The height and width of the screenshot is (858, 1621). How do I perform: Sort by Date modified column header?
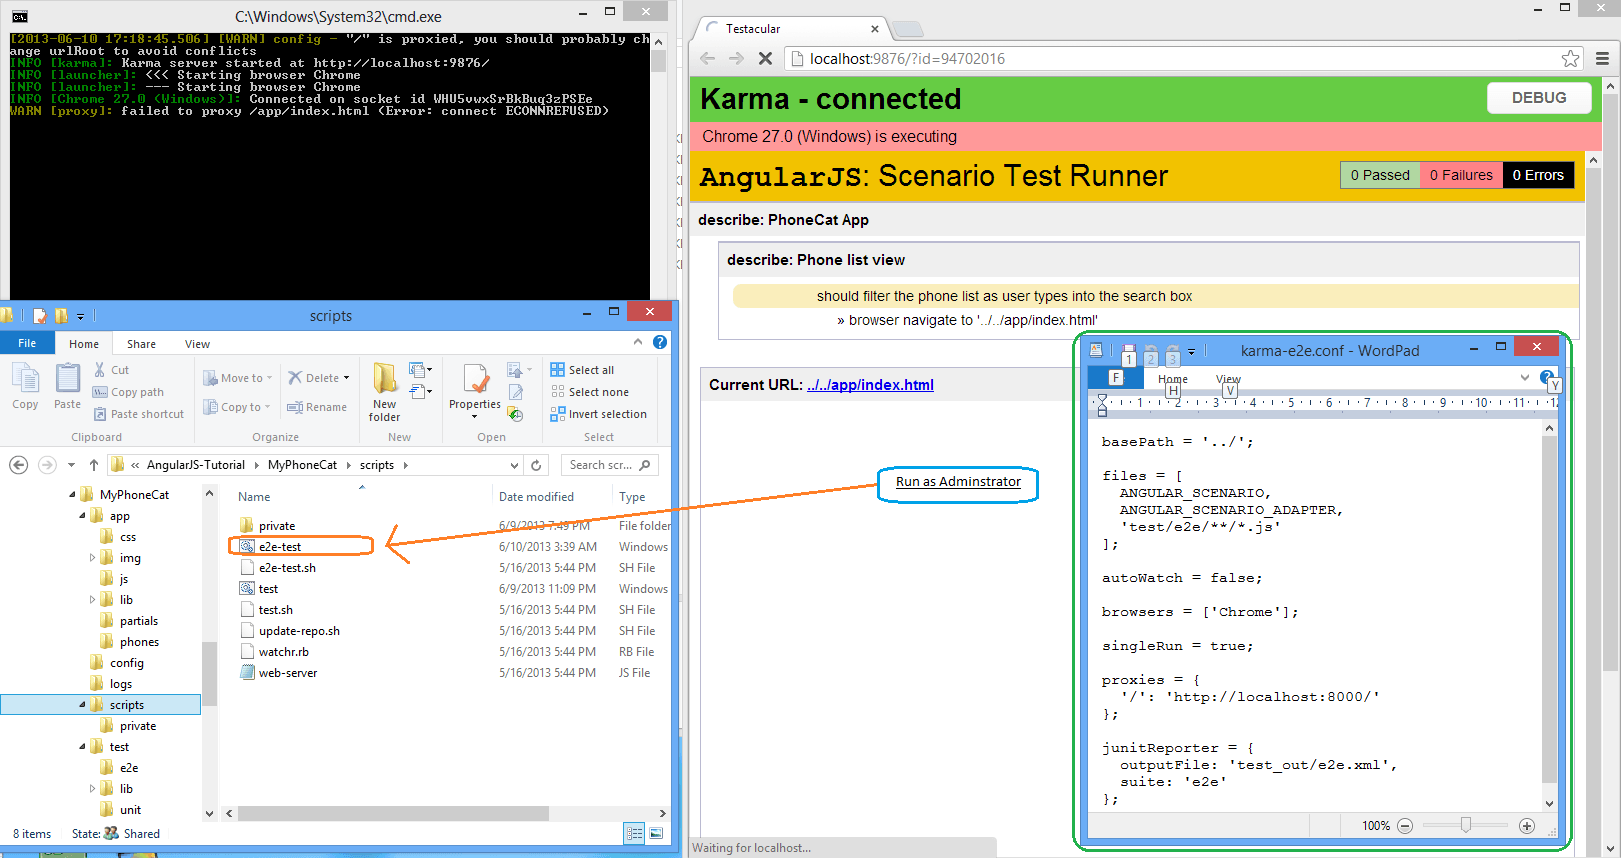coord(537,497)
